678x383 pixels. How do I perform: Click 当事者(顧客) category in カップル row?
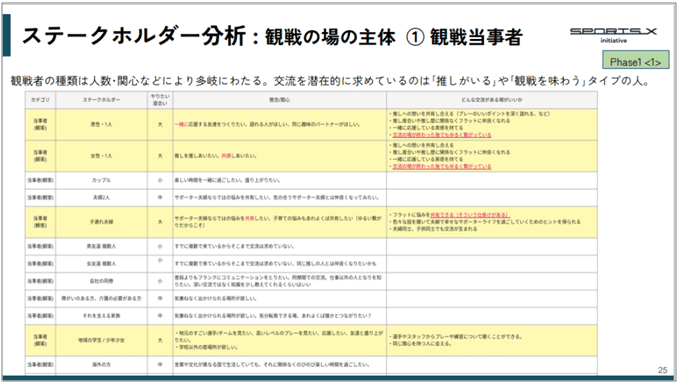(x=40, y=180)
